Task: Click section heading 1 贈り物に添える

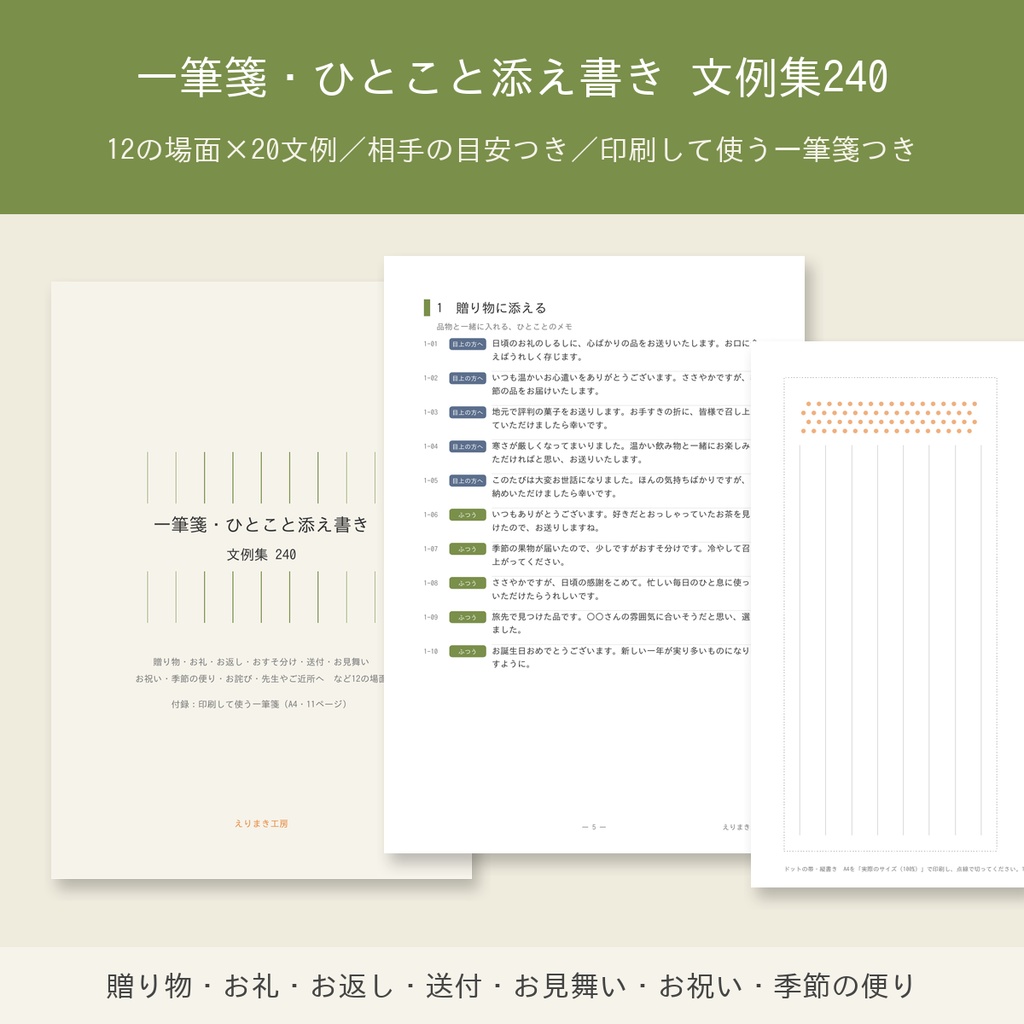Action: 491,308
